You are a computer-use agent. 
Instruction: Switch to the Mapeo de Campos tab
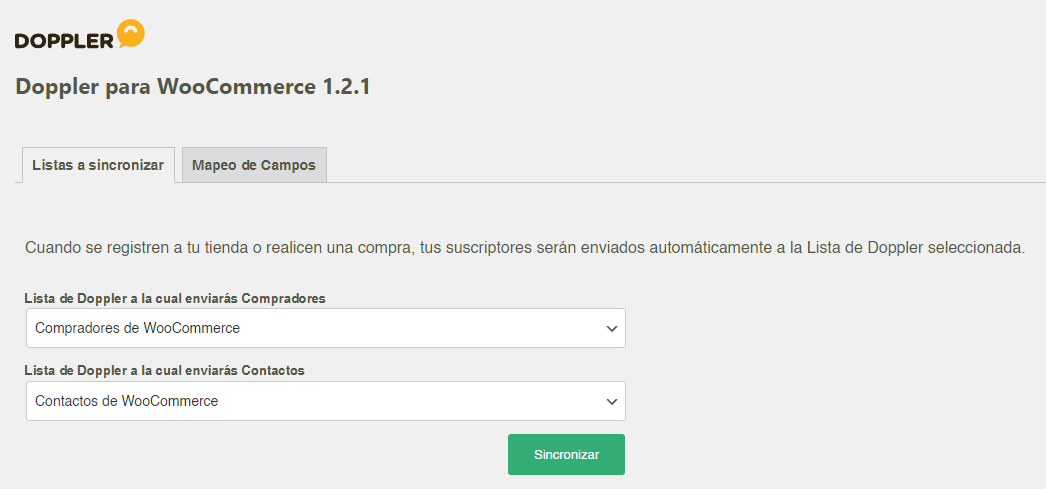pyautogui.click(x=254, y=165)
